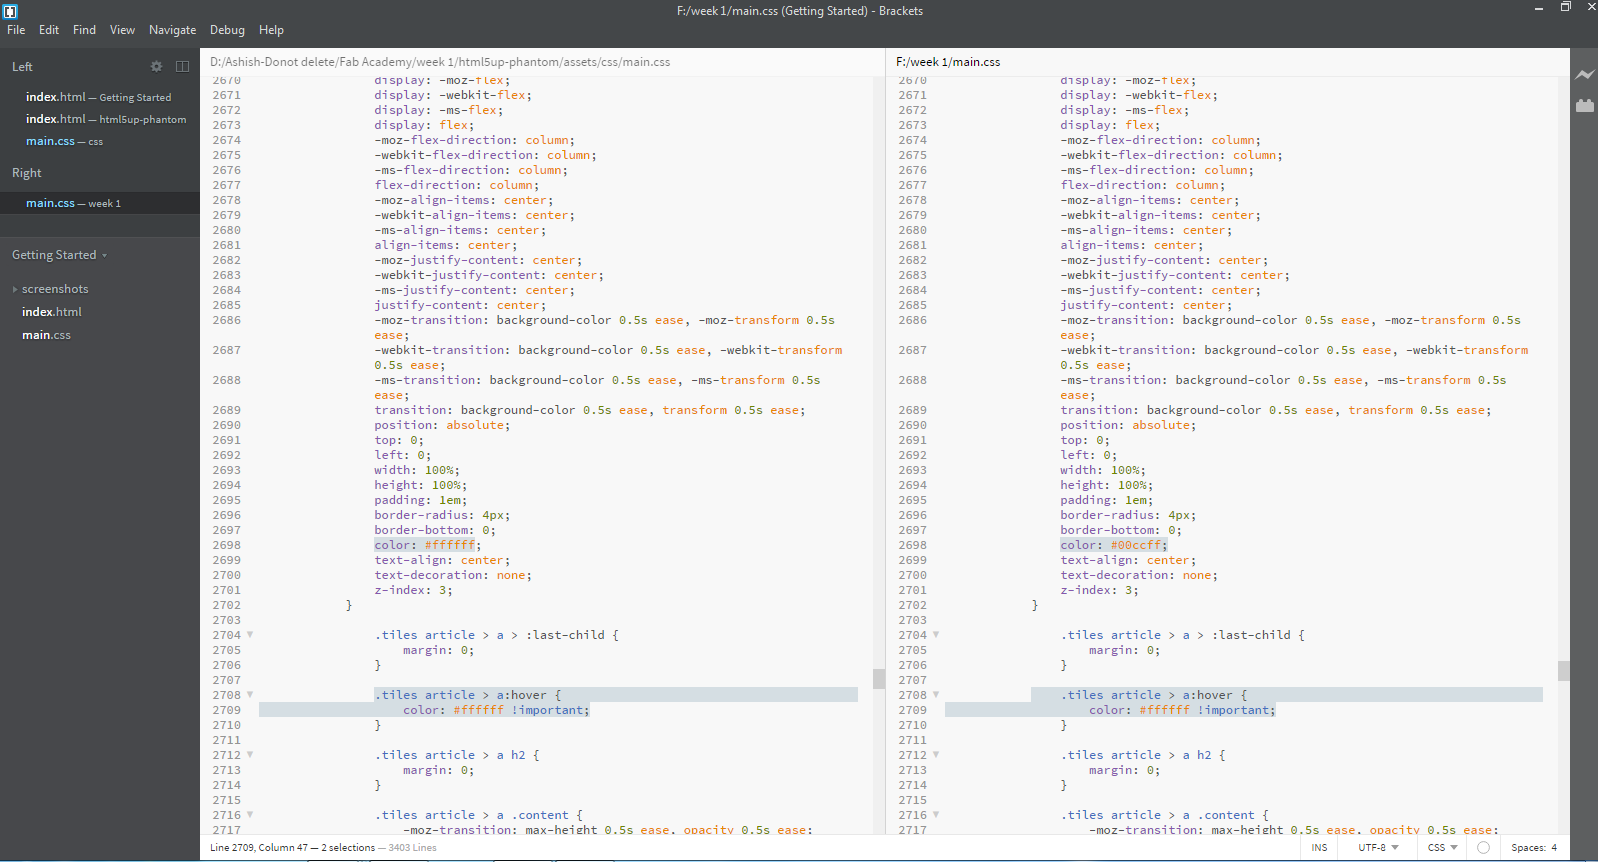Open the Edit menu

49,30
